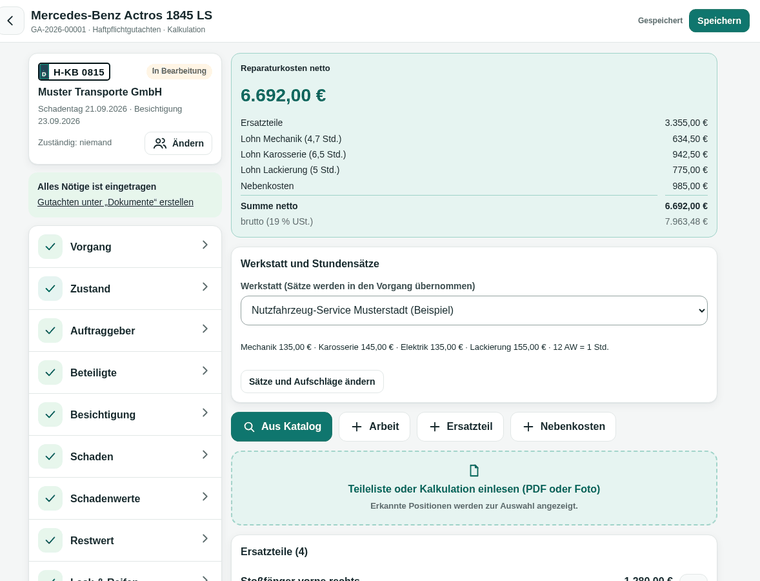The width and height of the screenshot is (760, 581).
Task: Click the plus icon on Nebenkosten button
Action: click(x=528, y=427)
